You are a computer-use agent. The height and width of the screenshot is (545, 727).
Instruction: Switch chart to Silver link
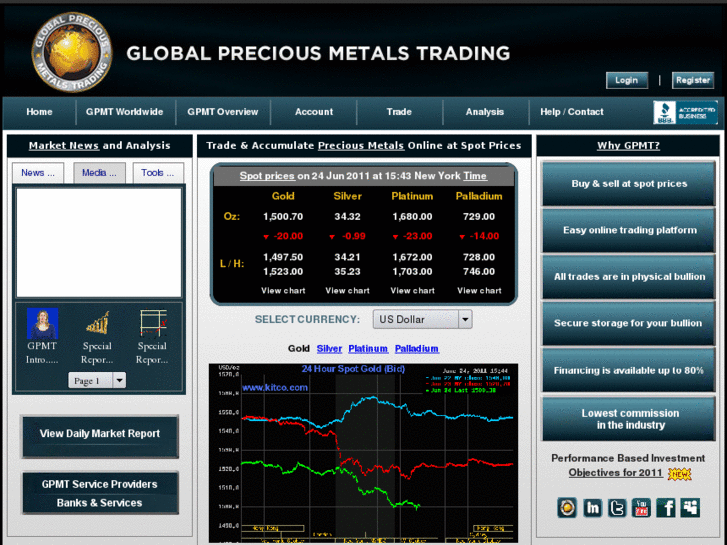click(x=329, y=349)
